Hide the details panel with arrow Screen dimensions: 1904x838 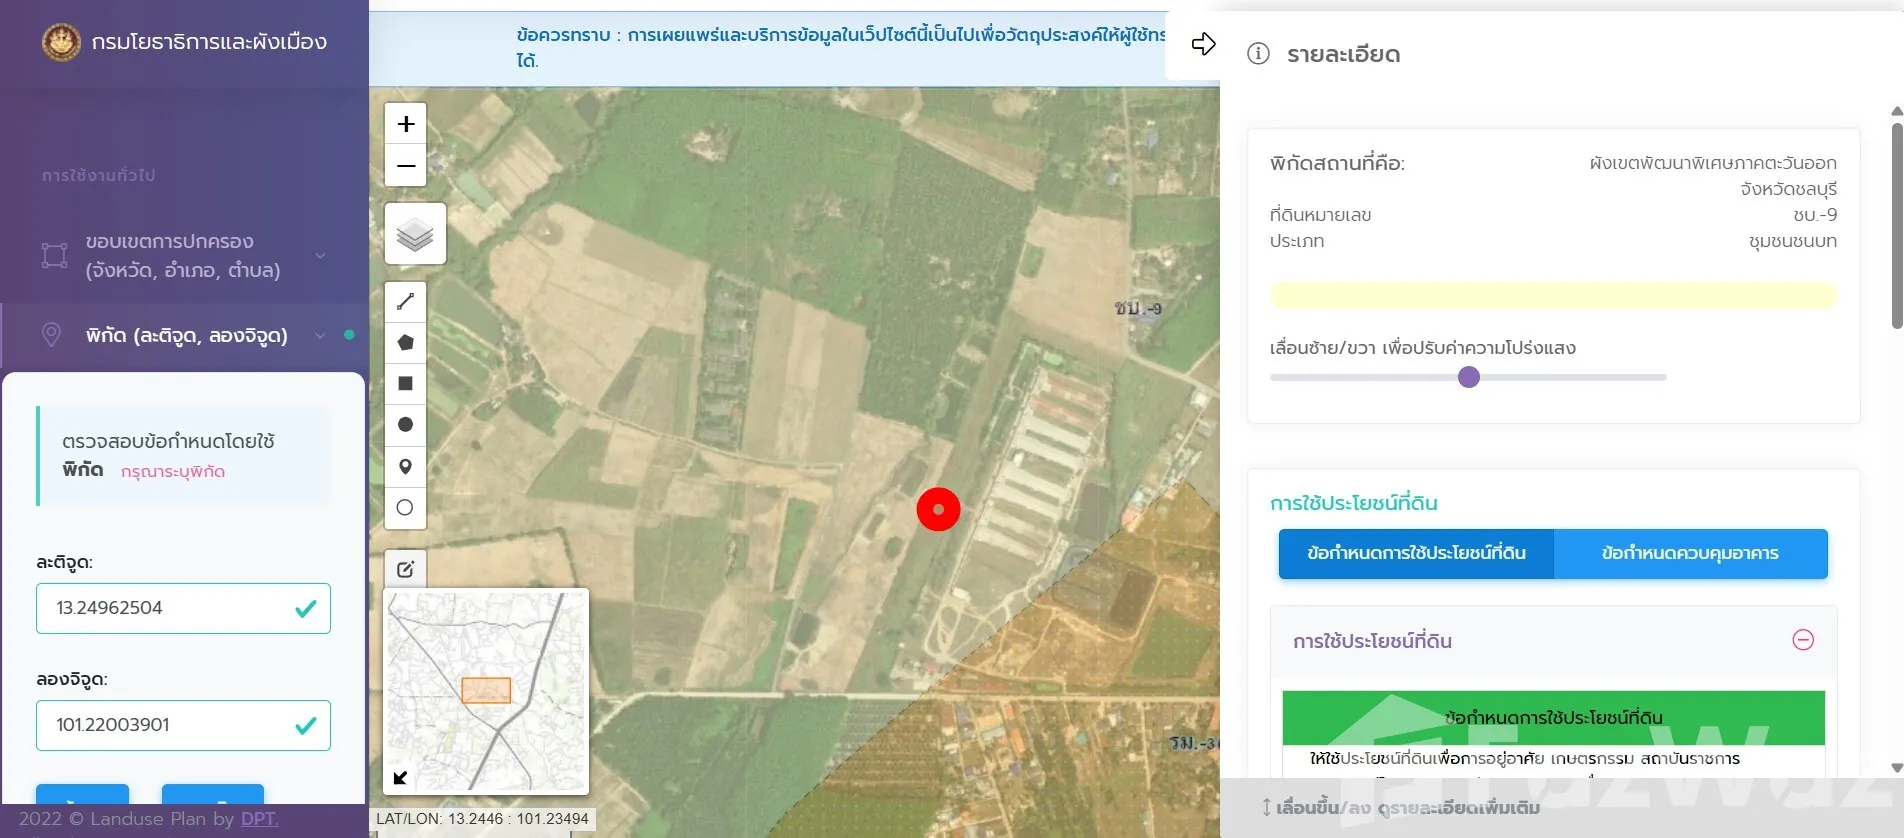click(1203, 44)
